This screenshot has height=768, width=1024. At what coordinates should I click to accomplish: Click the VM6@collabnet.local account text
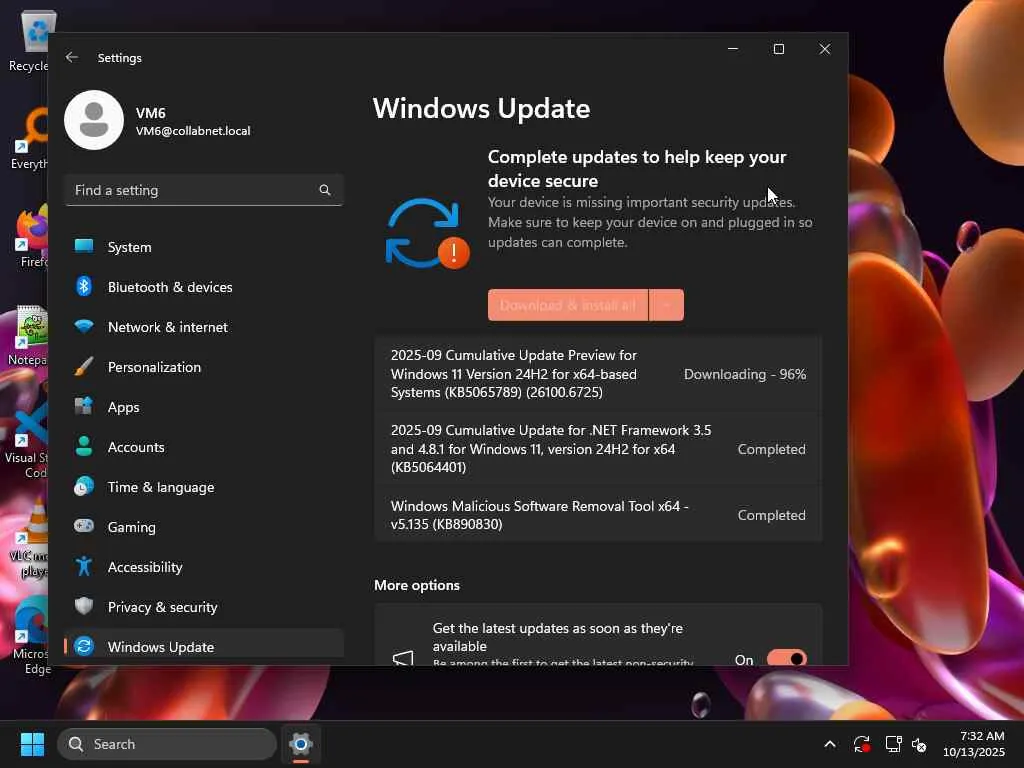(193, 131)
